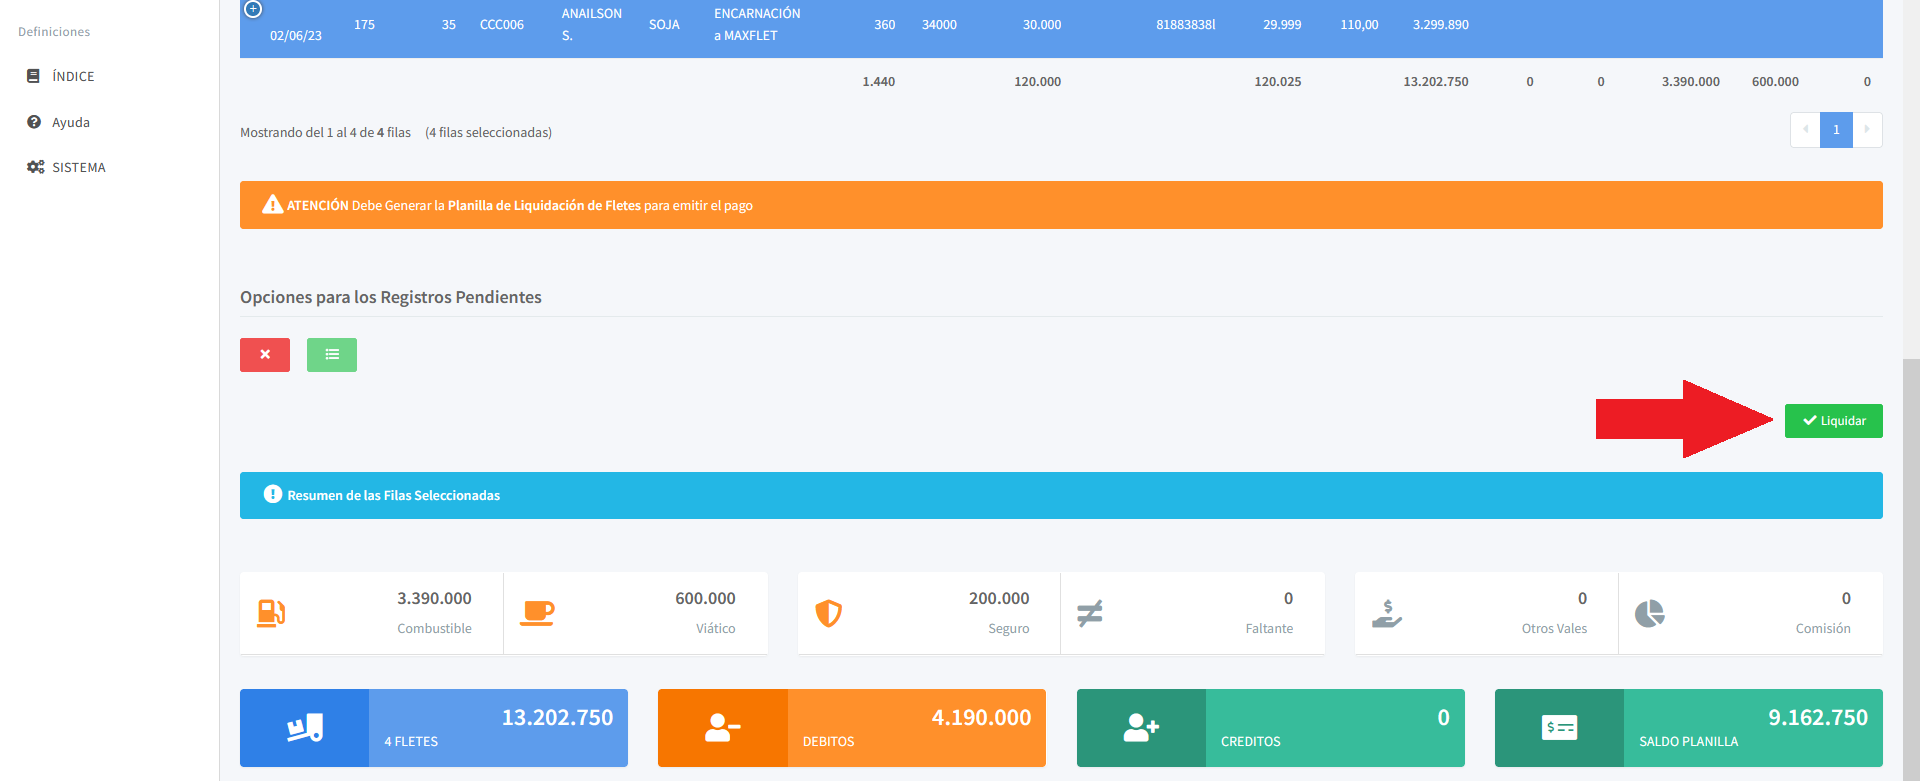Click the shield Seguro icon

(828, 612)
